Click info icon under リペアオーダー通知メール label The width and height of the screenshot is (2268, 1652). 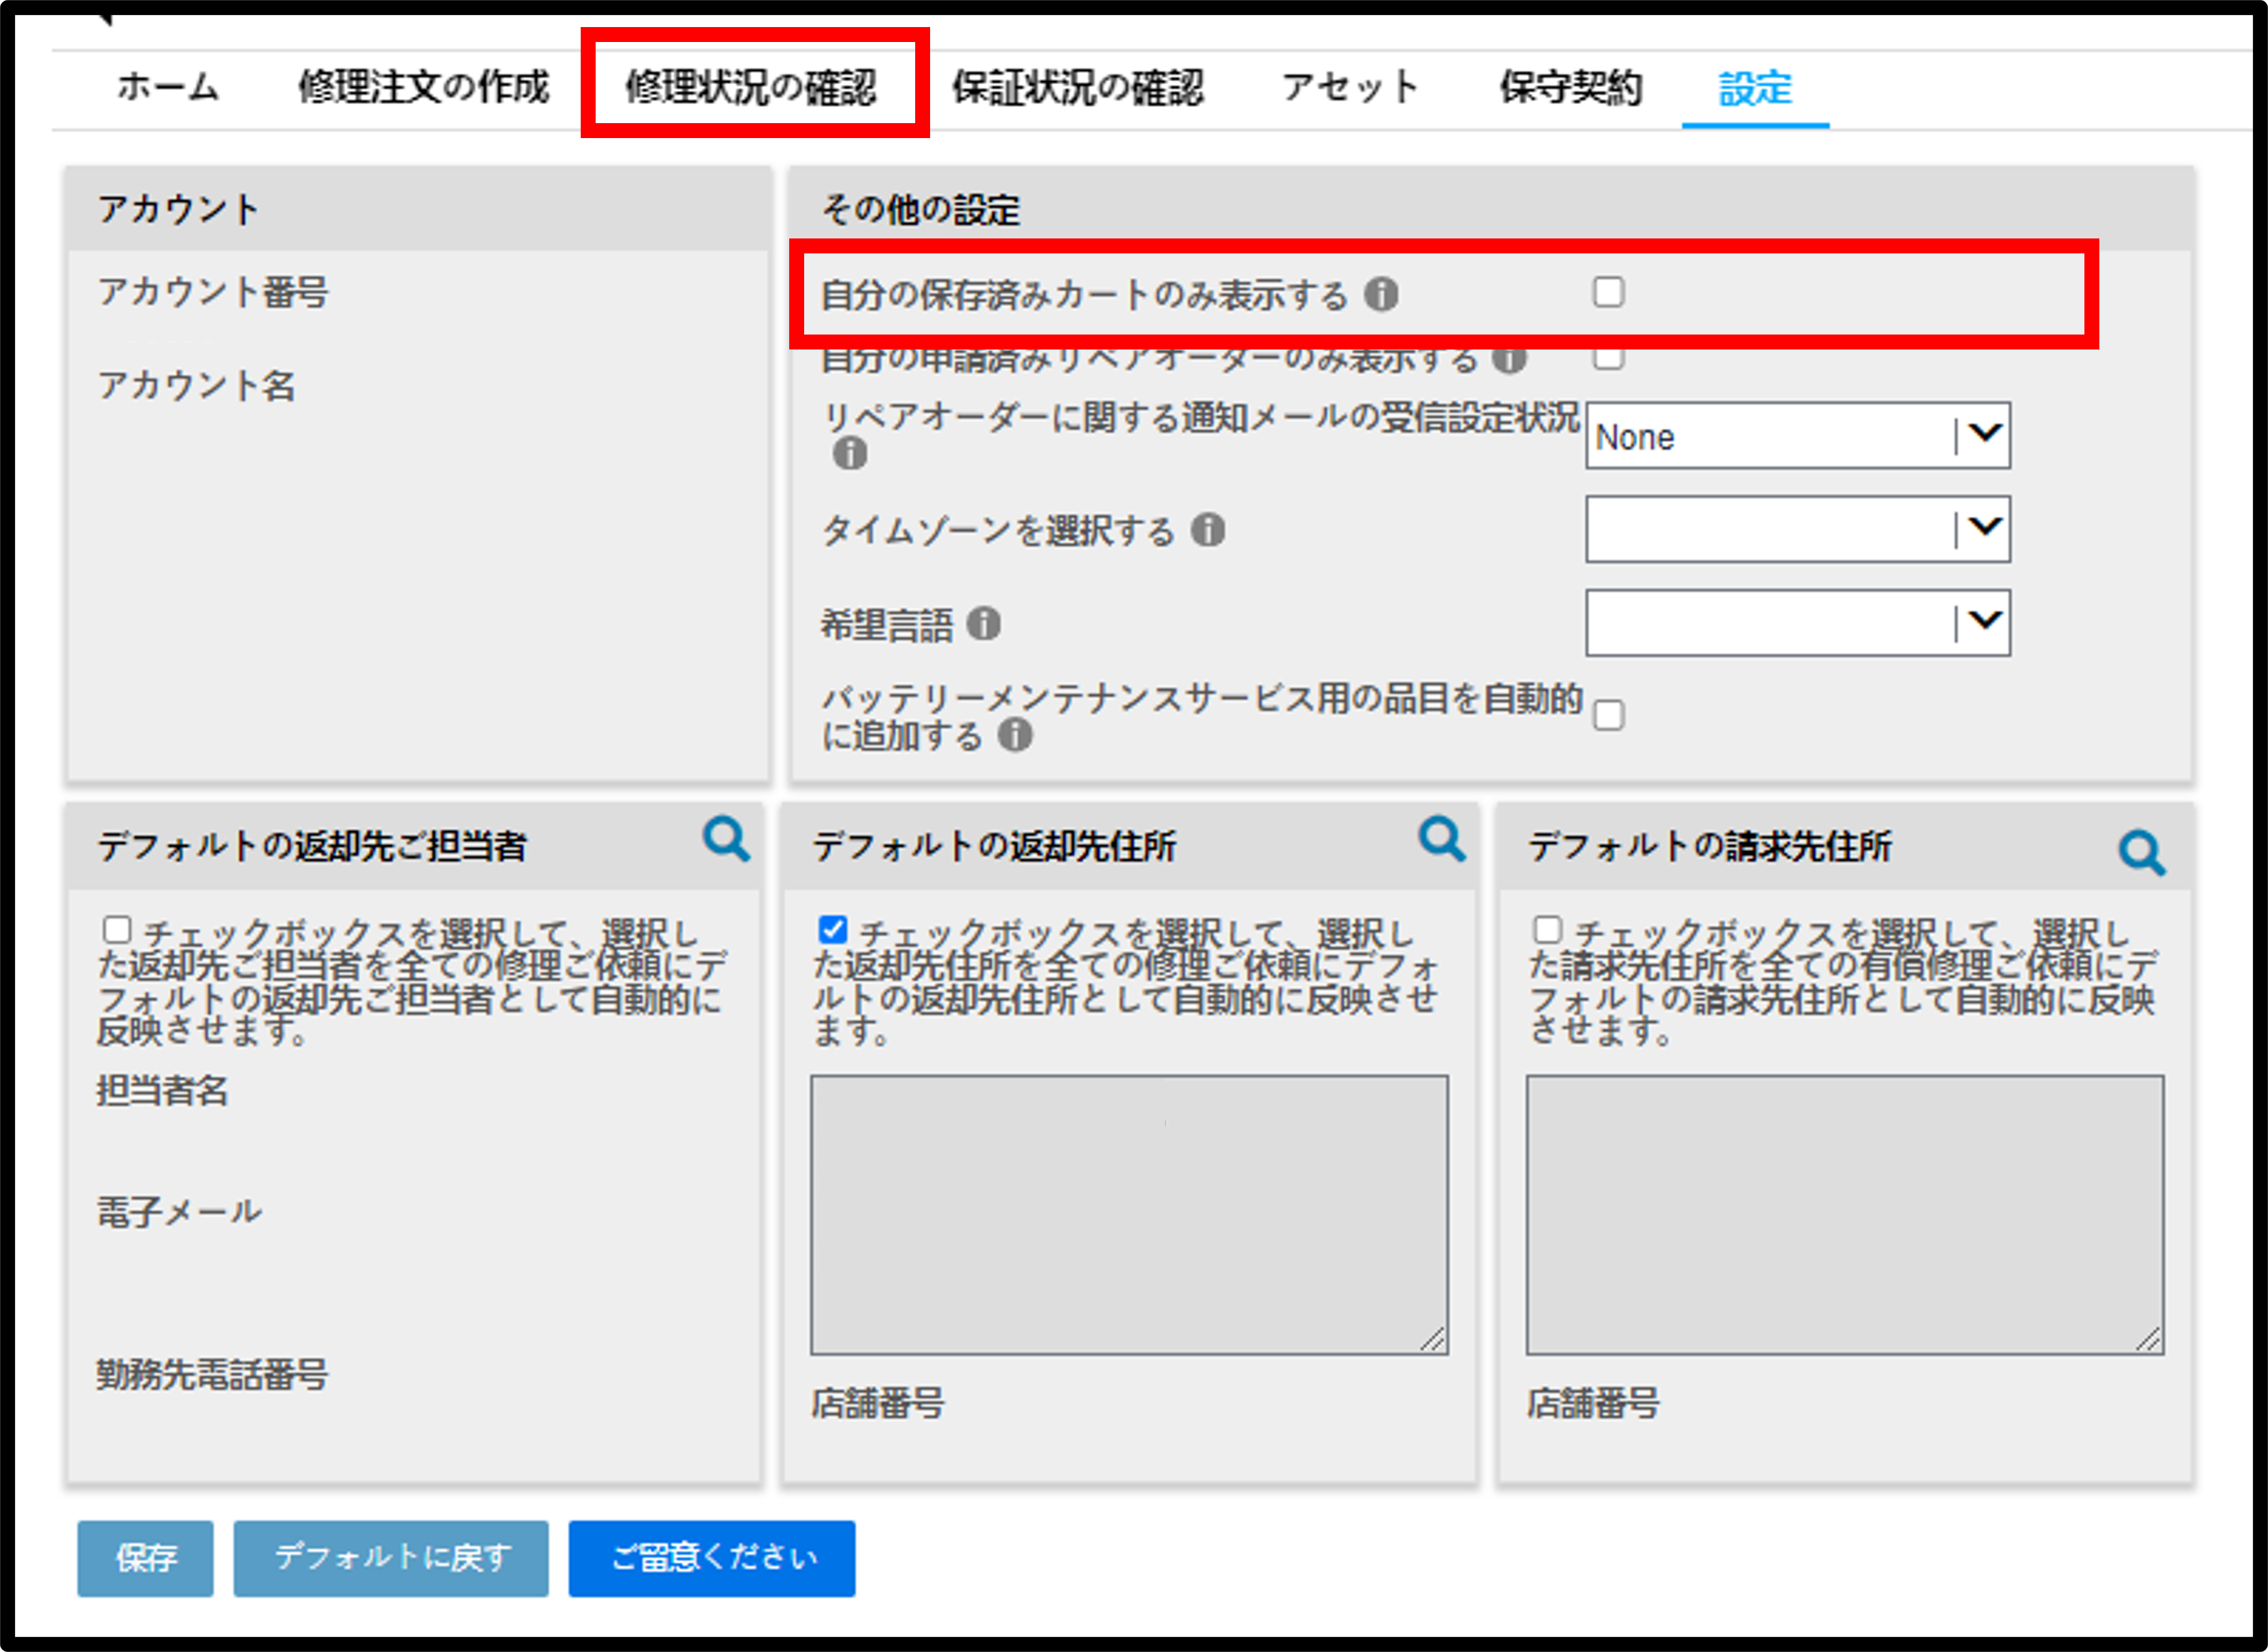(850, 454)
